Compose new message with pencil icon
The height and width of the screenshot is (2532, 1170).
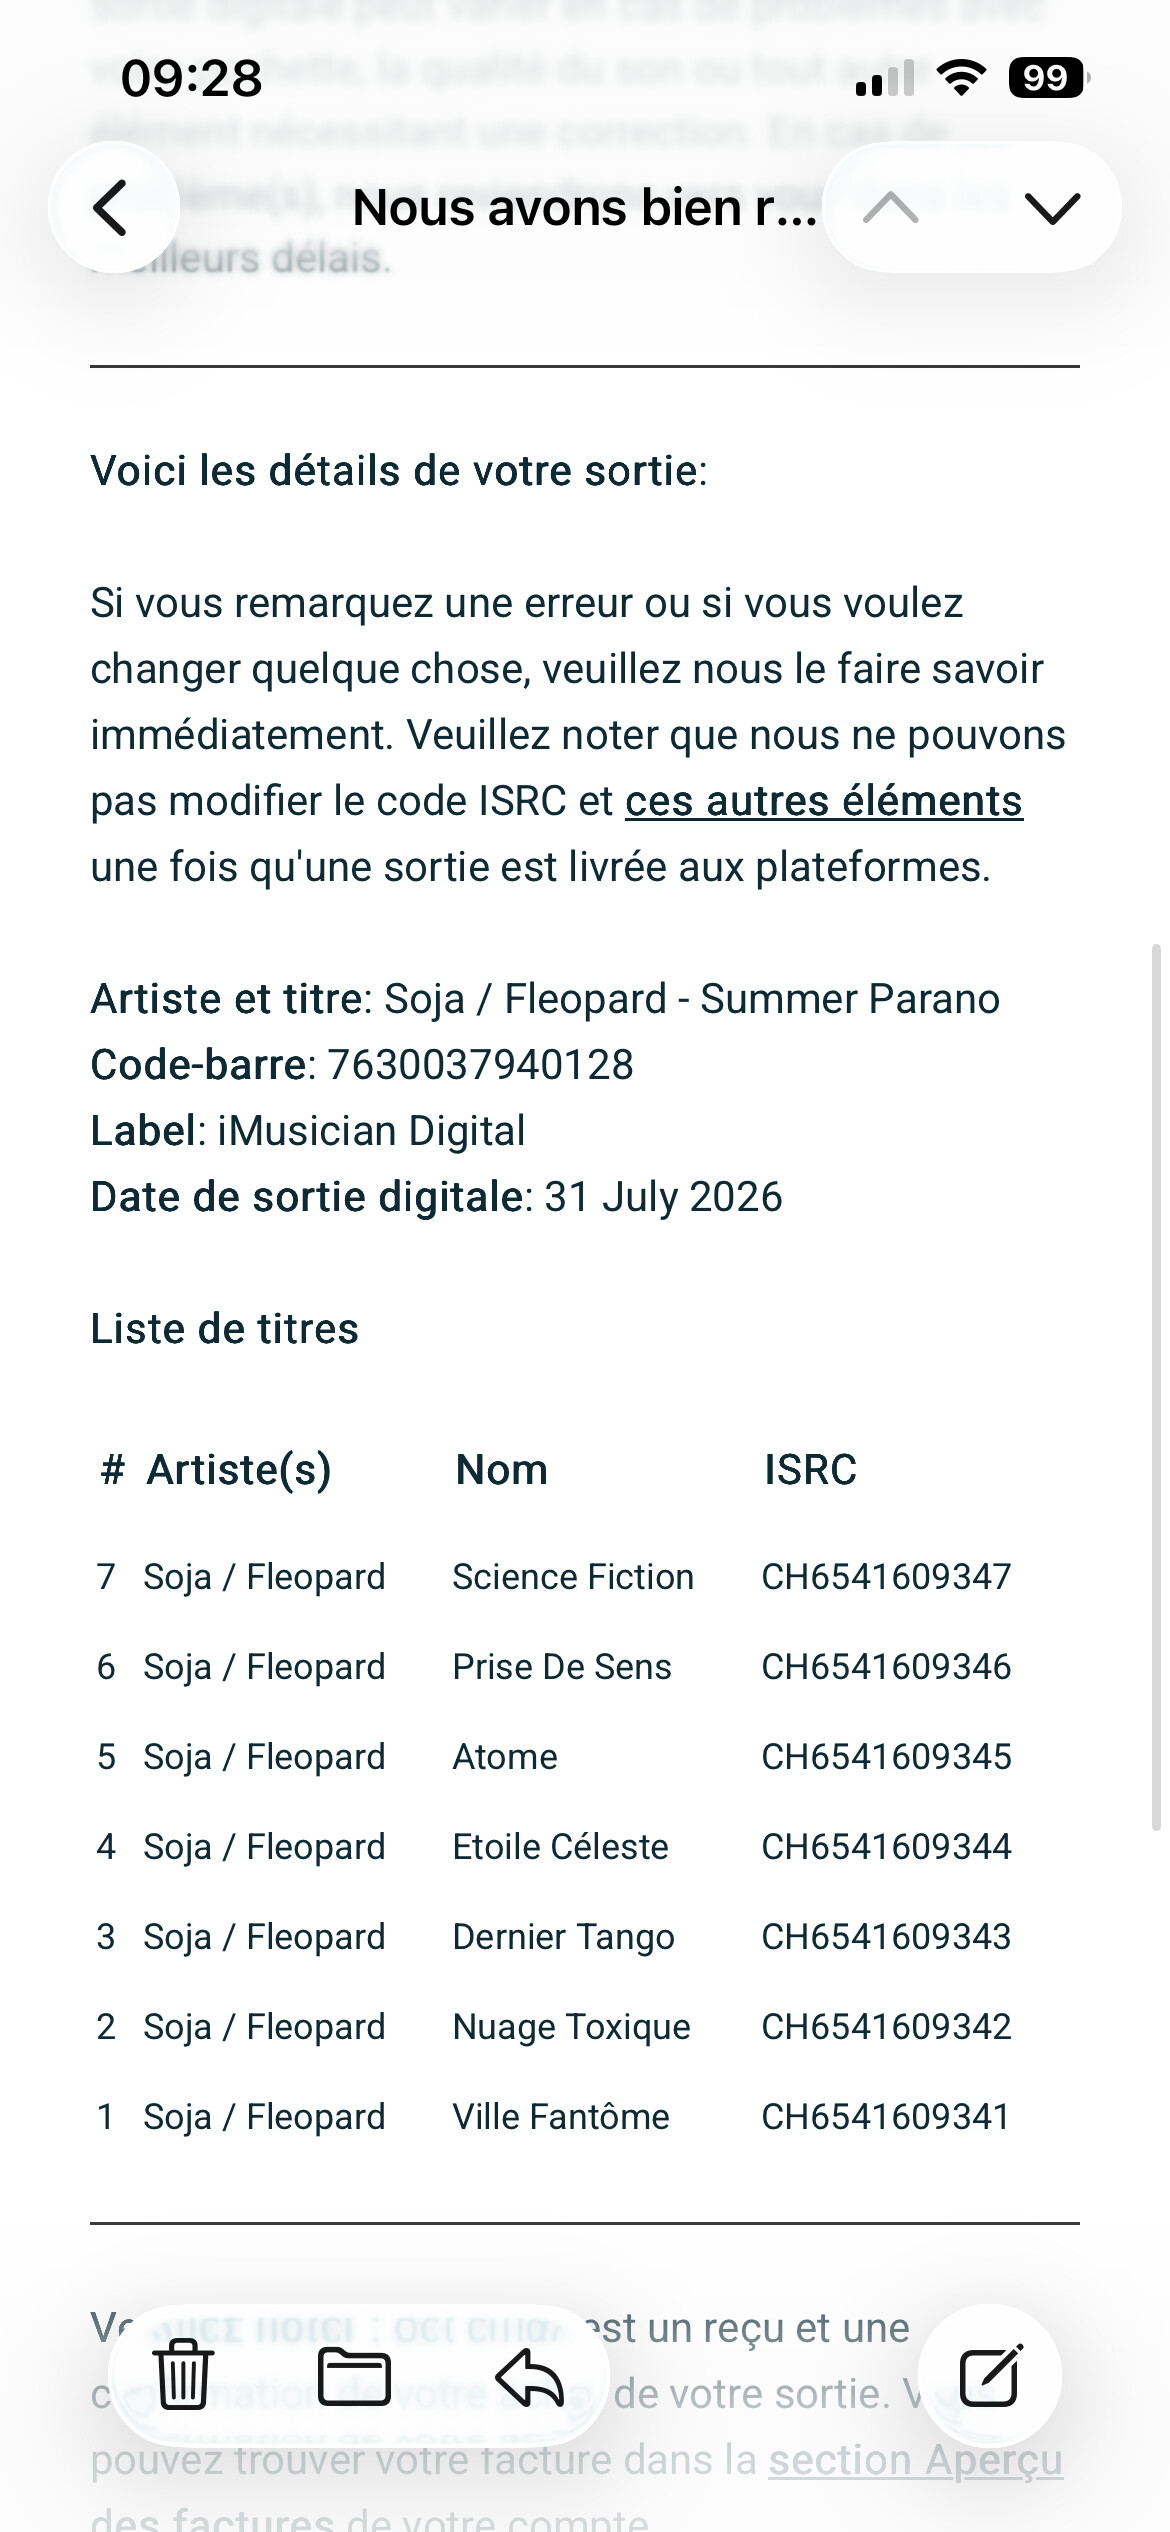coord(990,2375)
